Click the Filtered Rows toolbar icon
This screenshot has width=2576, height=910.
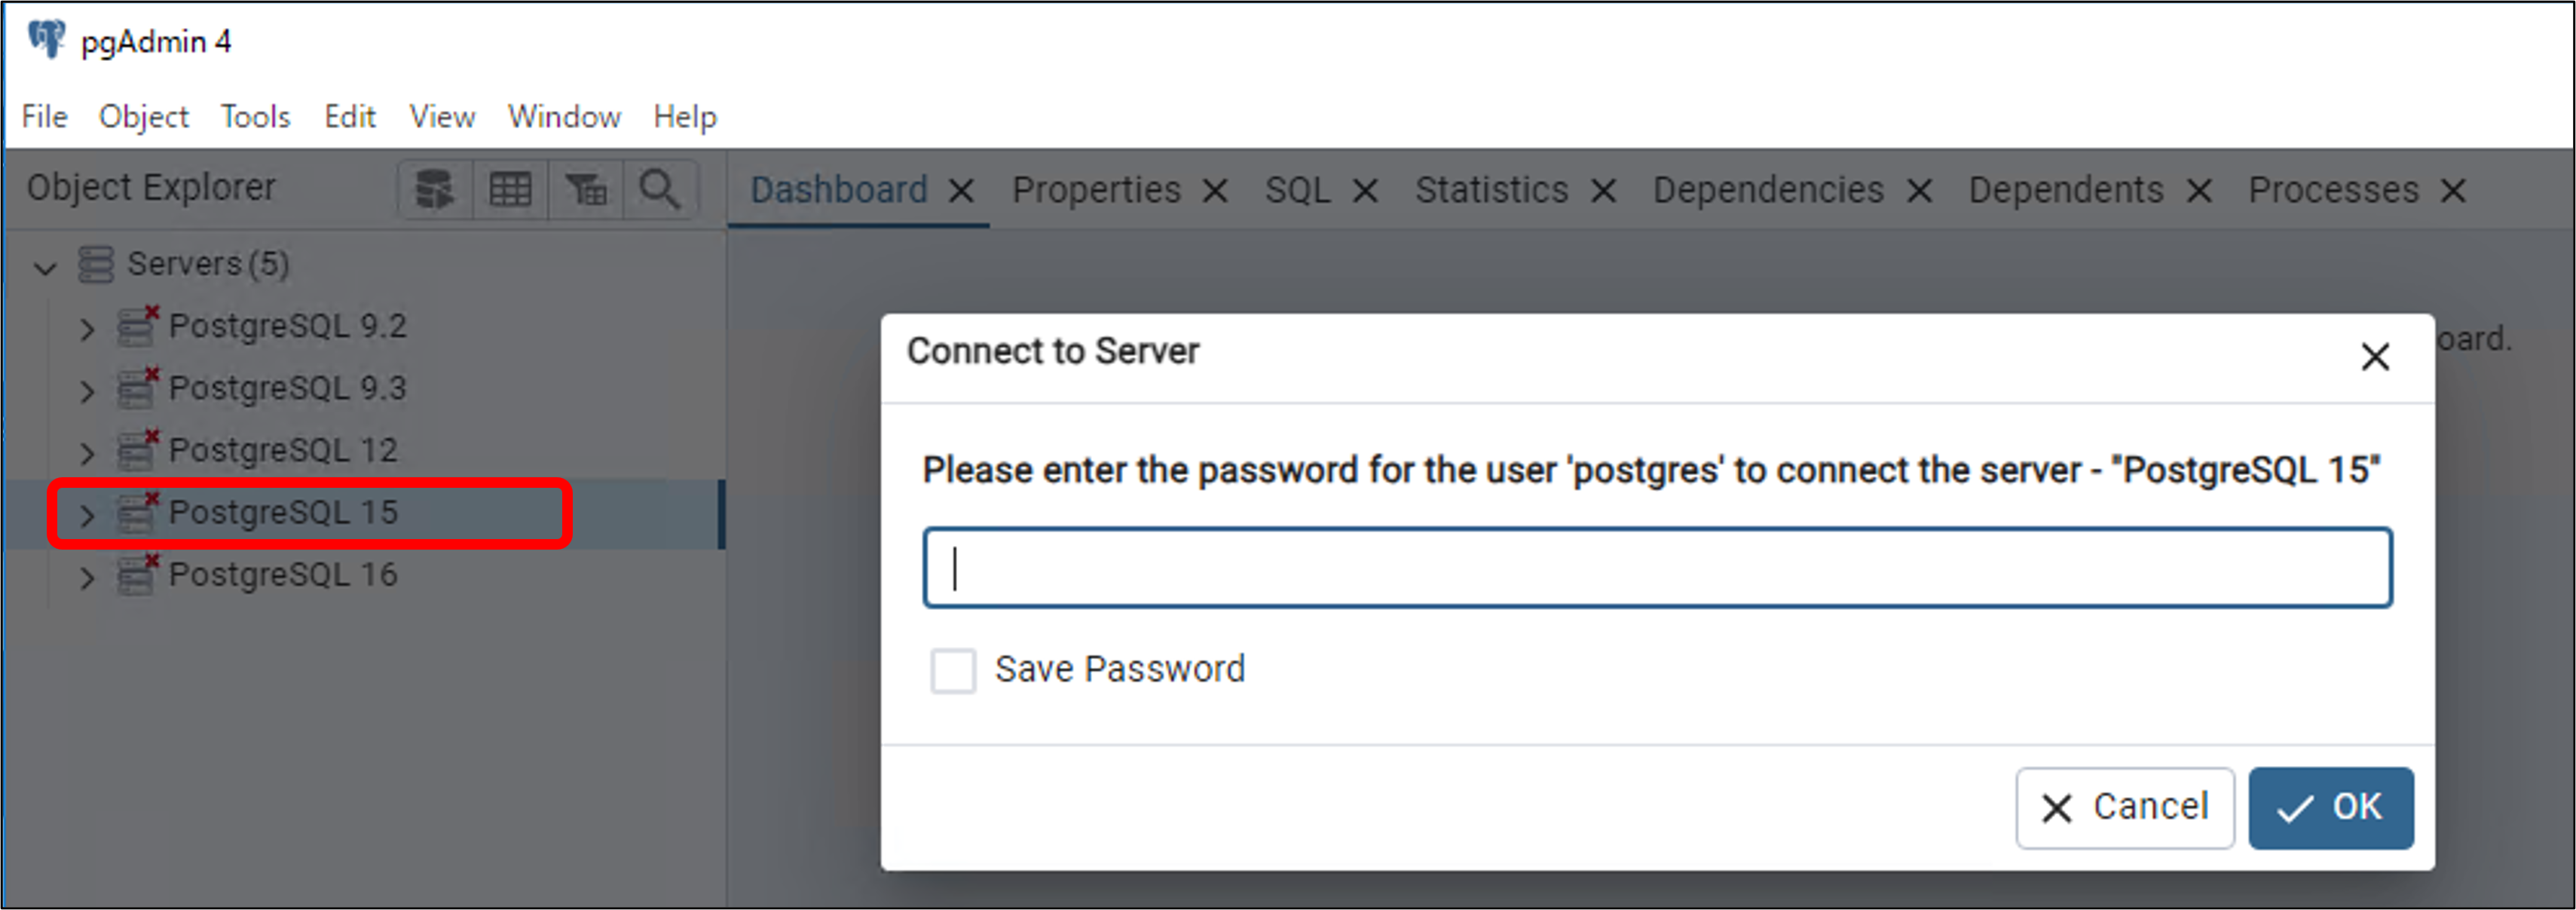586,189
